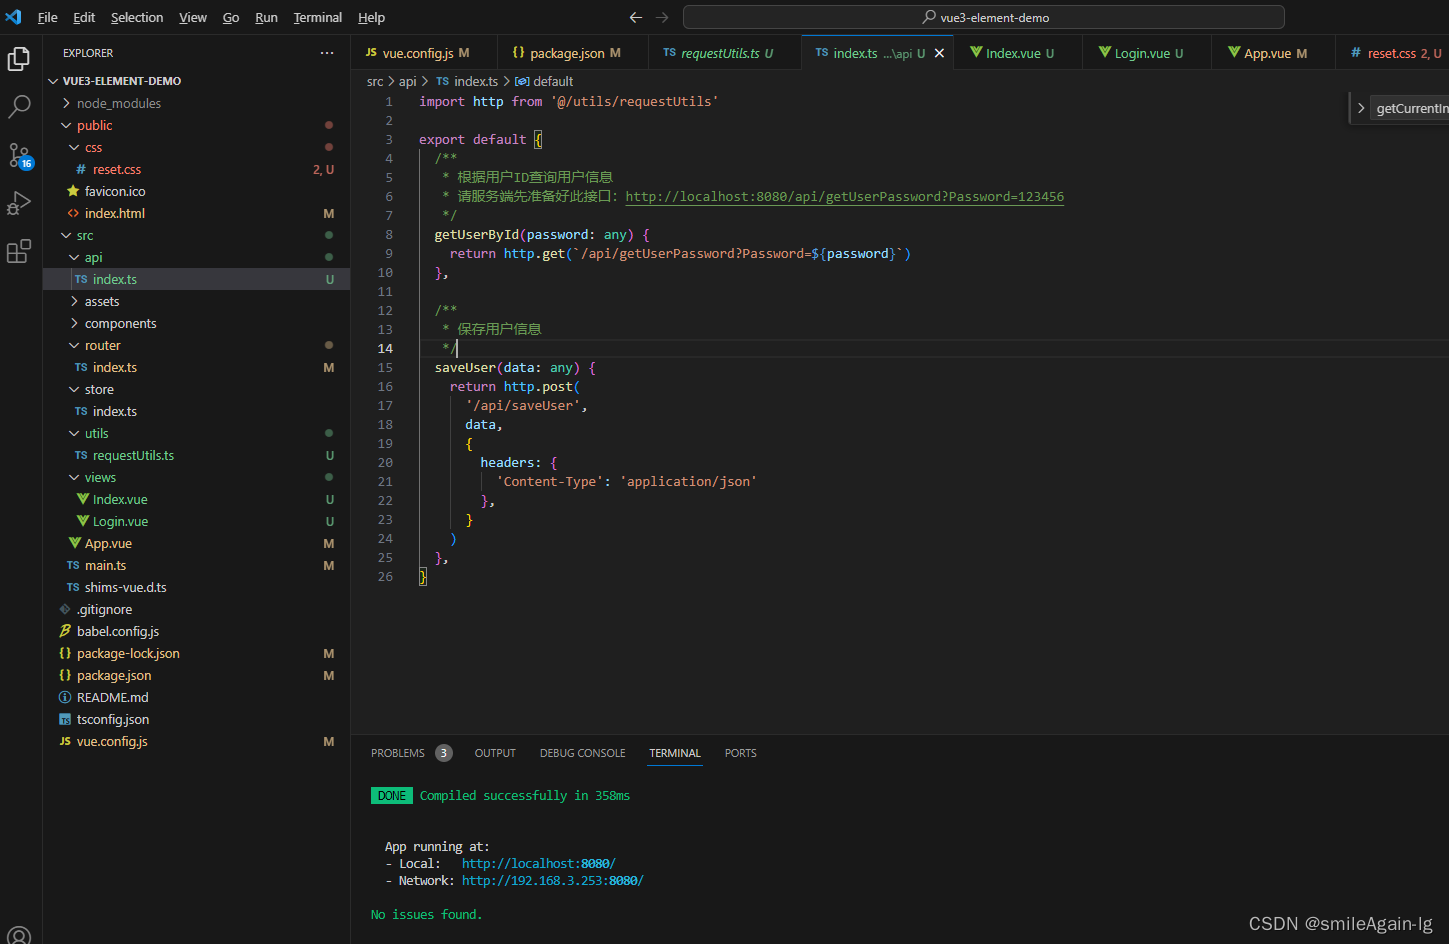The height and width of the screenshot is (944, 1449).
Task: Collapse the public folder
Action: click(66, 125)
